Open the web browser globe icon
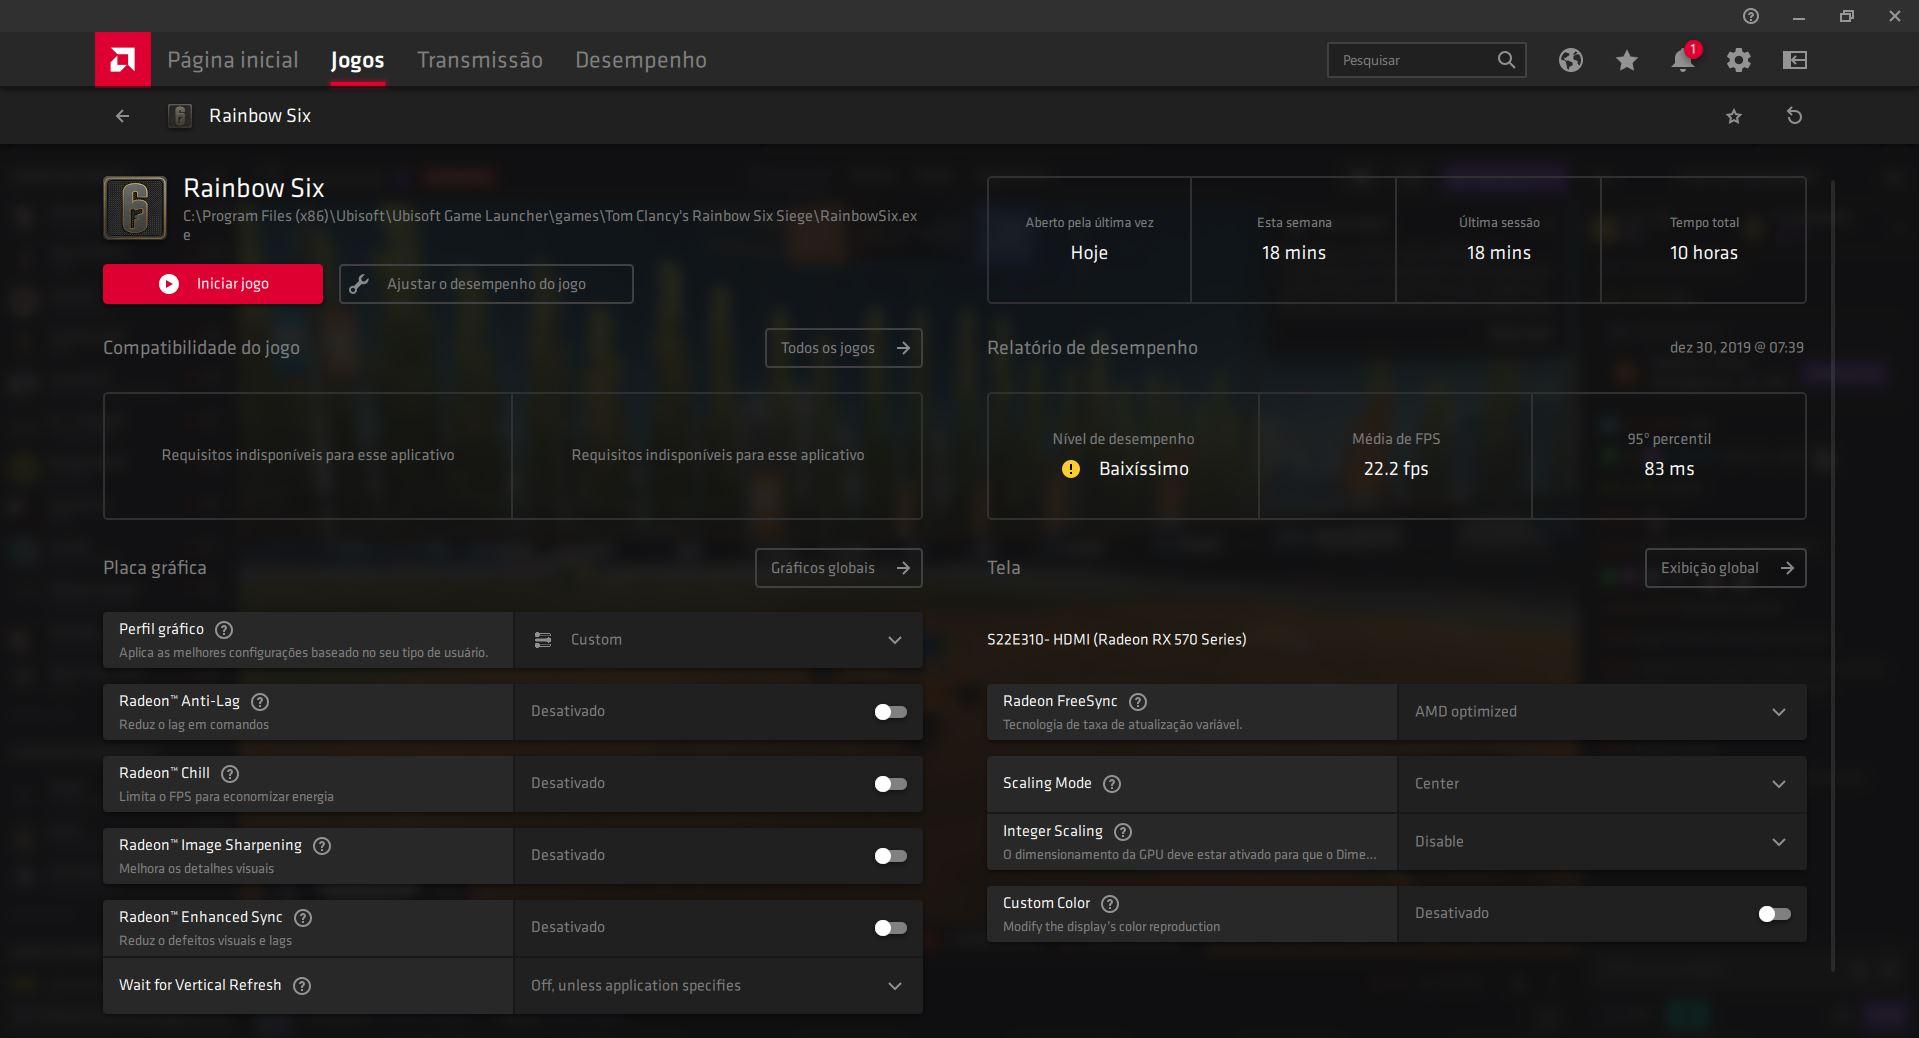The image size is (1919, 1038). point(1570,60)
